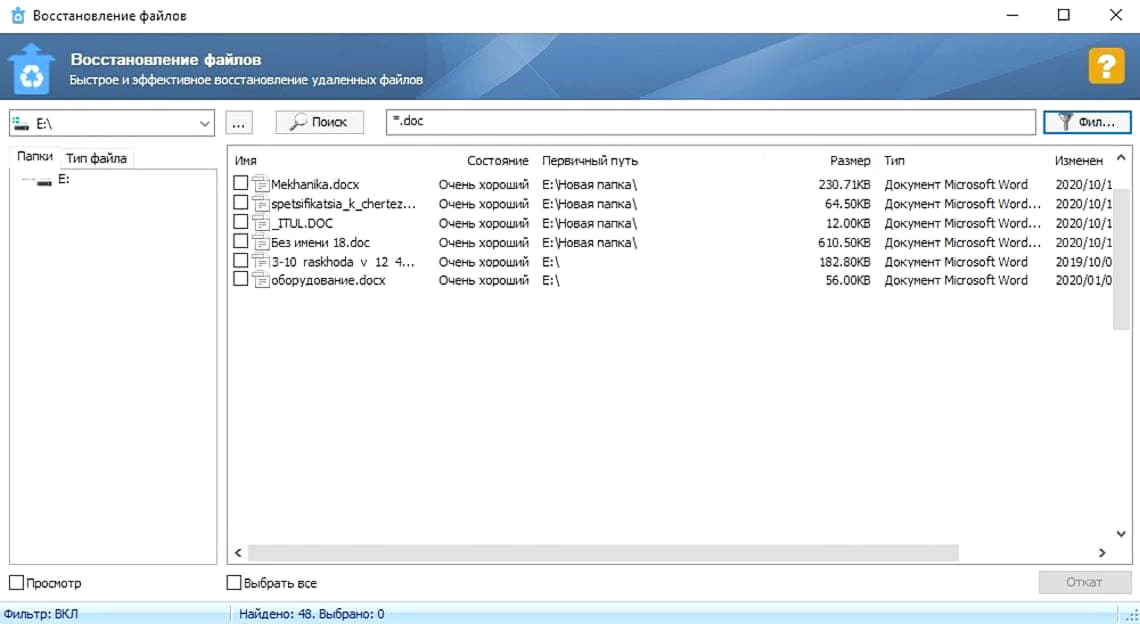Image resolution: width=1140 pixels, height=624 pixels.
Task: Click the E: drive icon in tree
Action: [x=44, y=181]
